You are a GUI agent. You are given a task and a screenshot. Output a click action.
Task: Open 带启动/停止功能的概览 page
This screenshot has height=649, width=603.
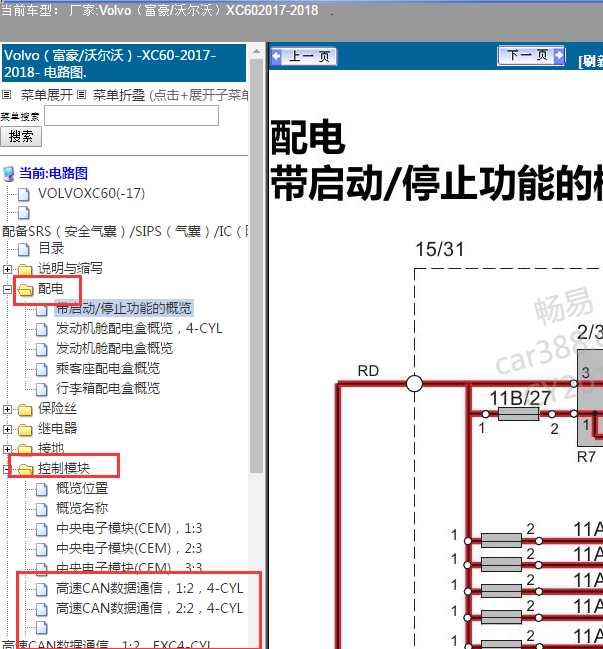click(x=124, y=308)
